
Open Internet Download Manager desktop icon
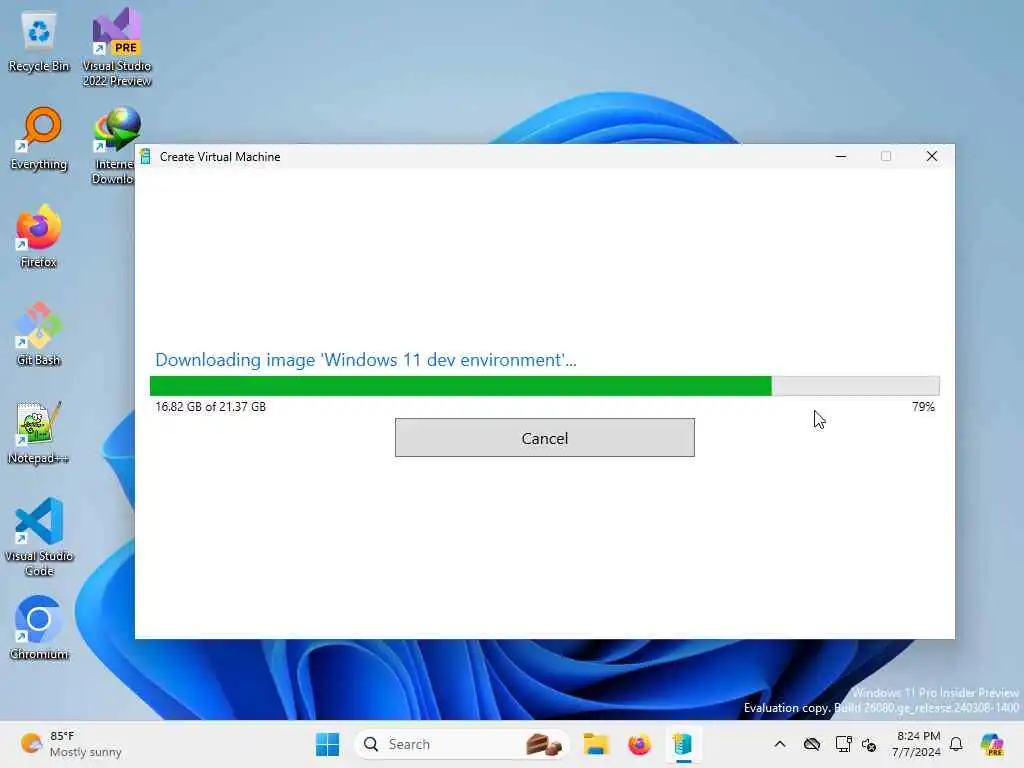(114, 146)
